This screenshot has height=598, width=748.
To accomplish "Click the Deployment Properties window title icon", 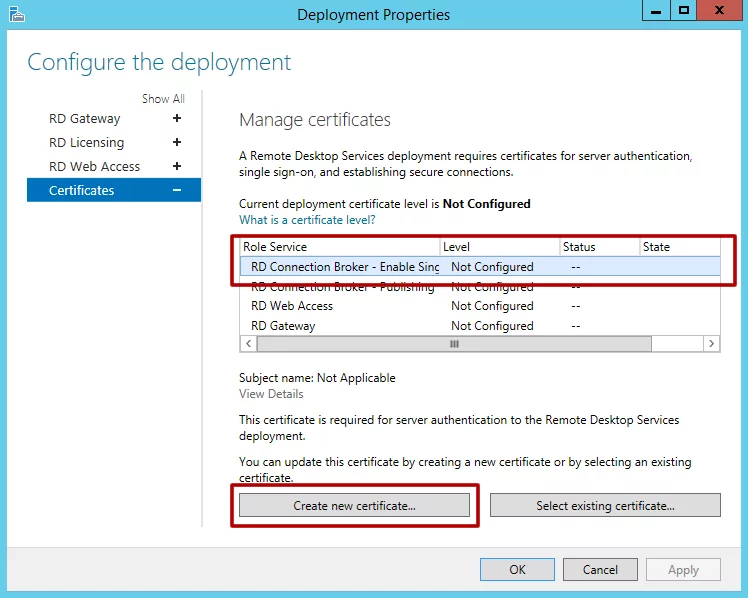I will (x=16, y=14).
